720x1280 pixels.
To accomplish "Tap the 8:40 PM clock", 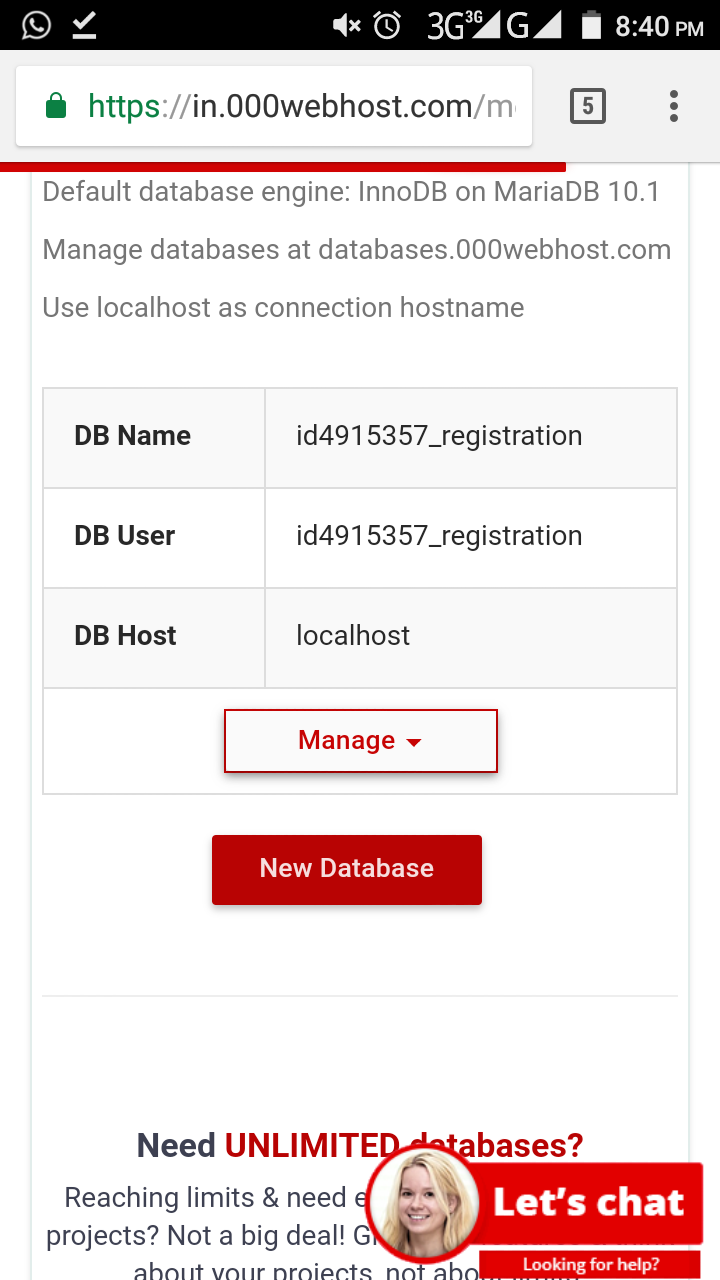I will point(659,27).
